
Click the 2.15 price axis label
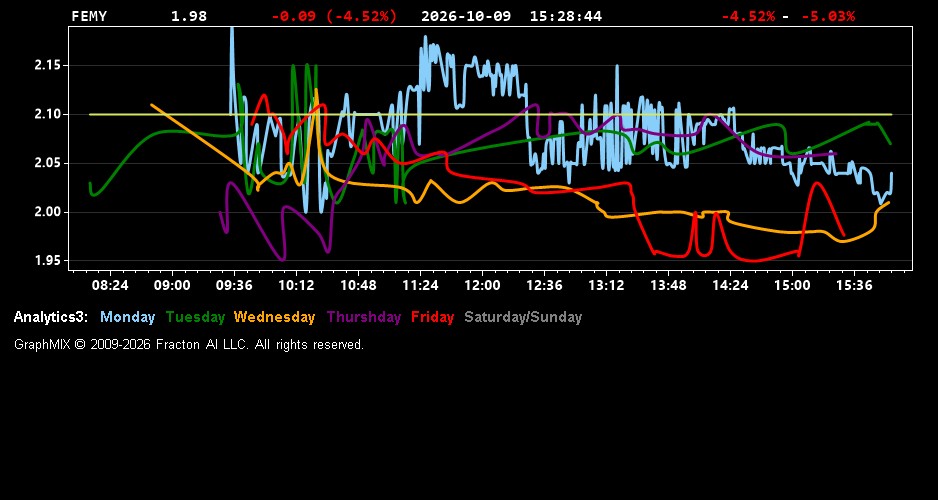[x=47, y=65]
